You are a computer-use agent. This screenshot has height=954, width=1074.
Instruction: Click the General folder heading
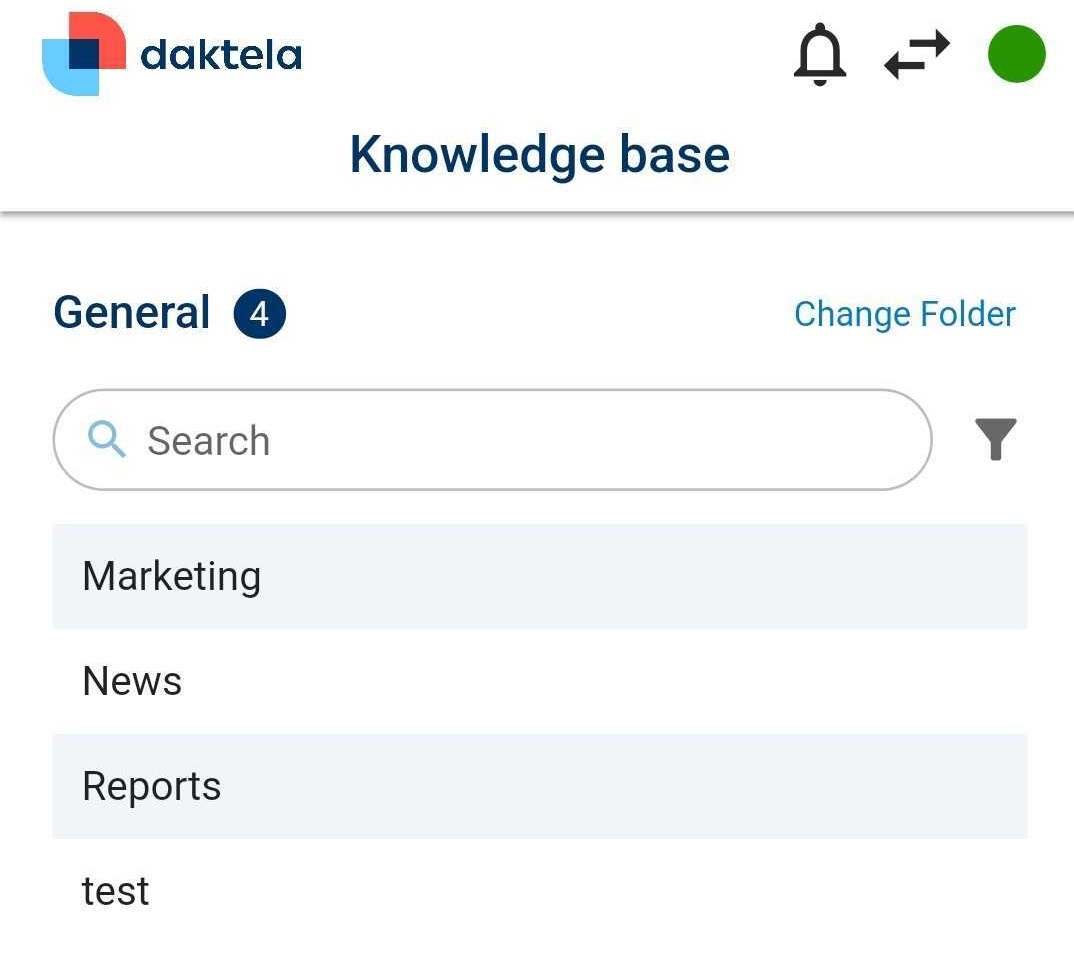click(x=132, y=313)
